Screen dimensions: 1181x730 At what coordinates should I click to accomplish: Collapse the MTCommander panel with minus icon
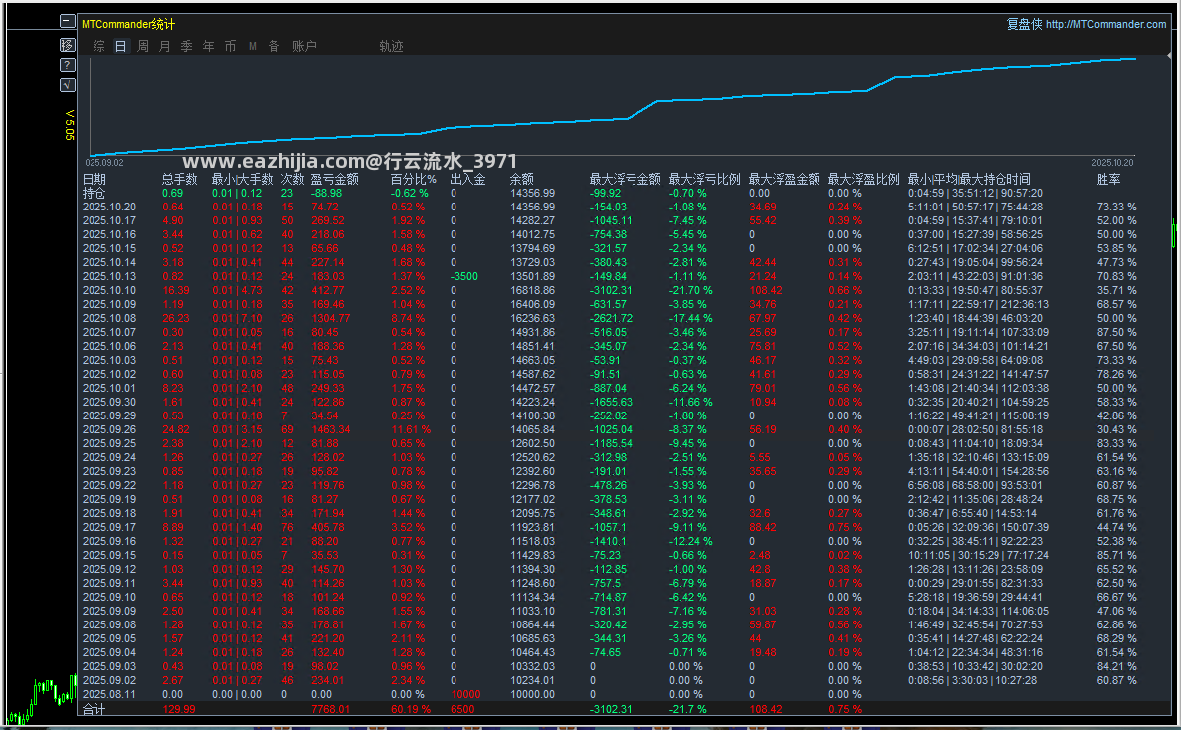click(x=68, y=22)
